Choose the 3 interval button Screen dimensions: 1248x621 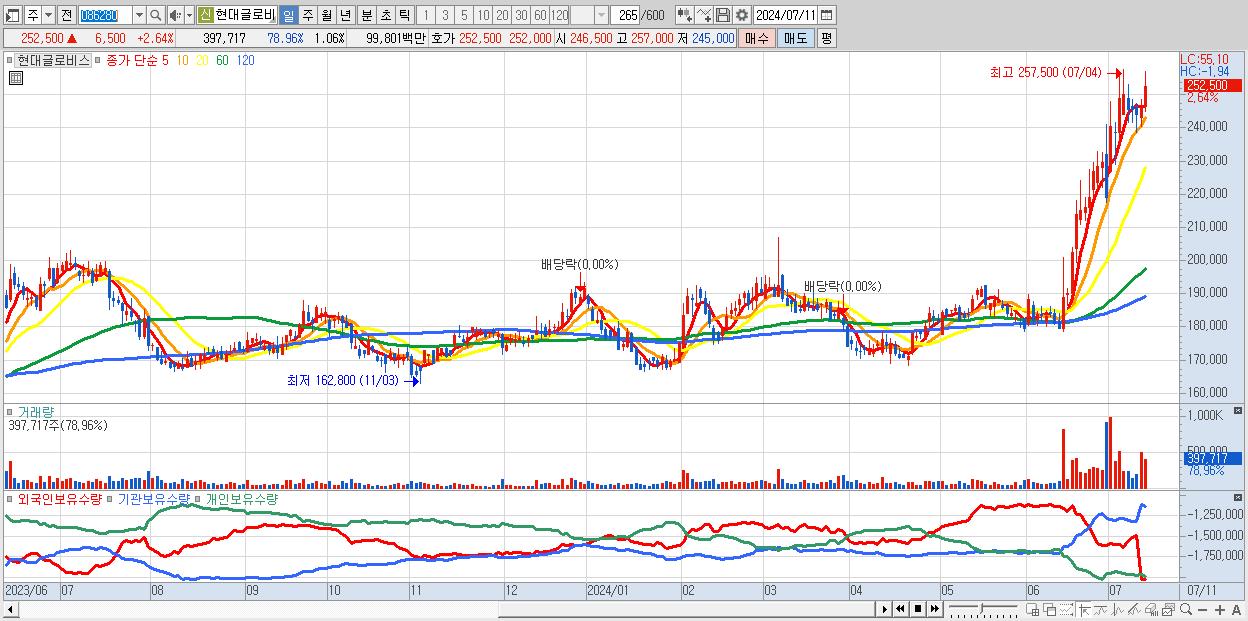coord(445,15)
